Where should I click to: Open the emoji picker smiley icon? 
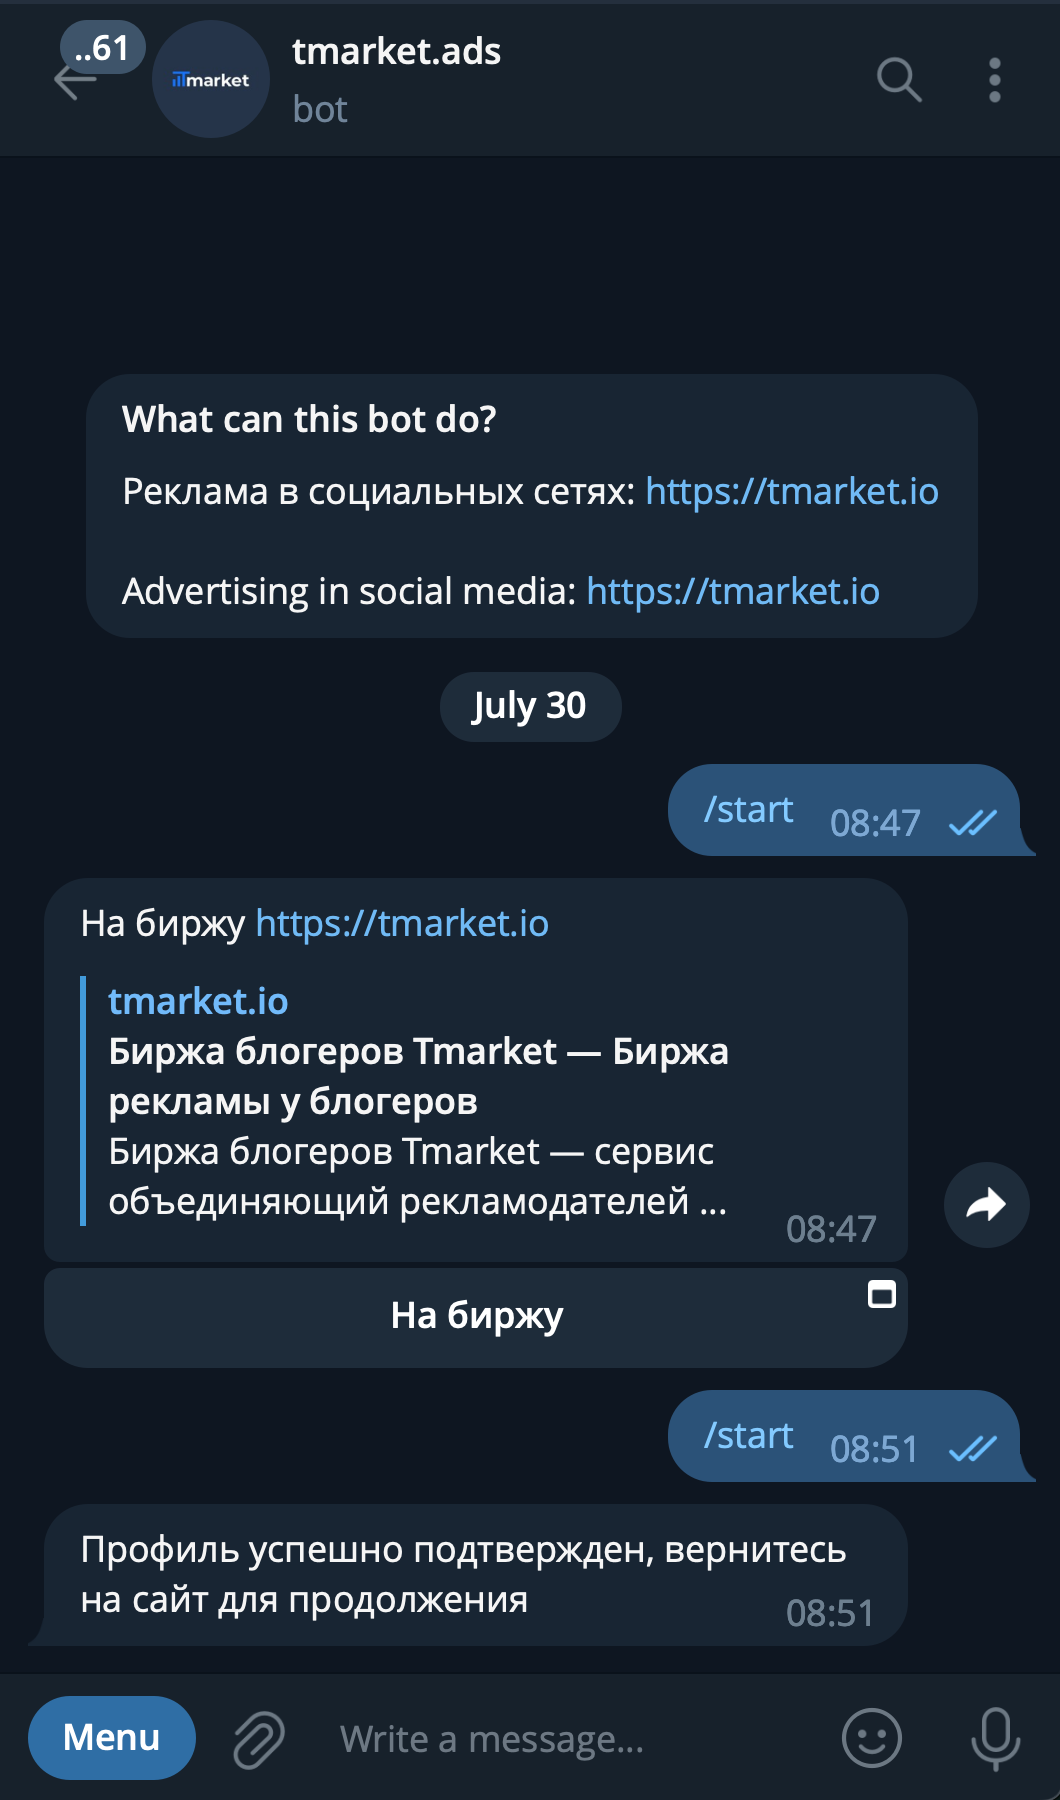pos(871,1738)
